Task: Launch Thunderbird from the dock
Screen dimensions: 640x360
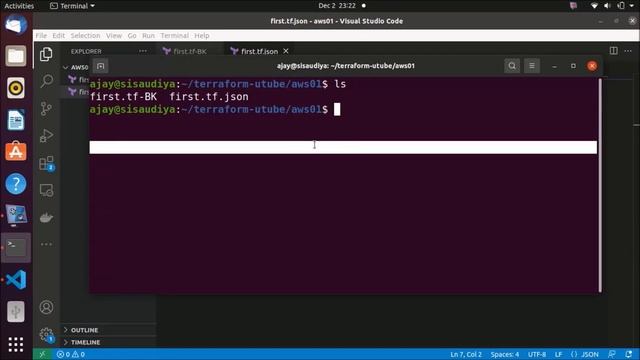Action: pyautogui.click(x=16, y=24)
